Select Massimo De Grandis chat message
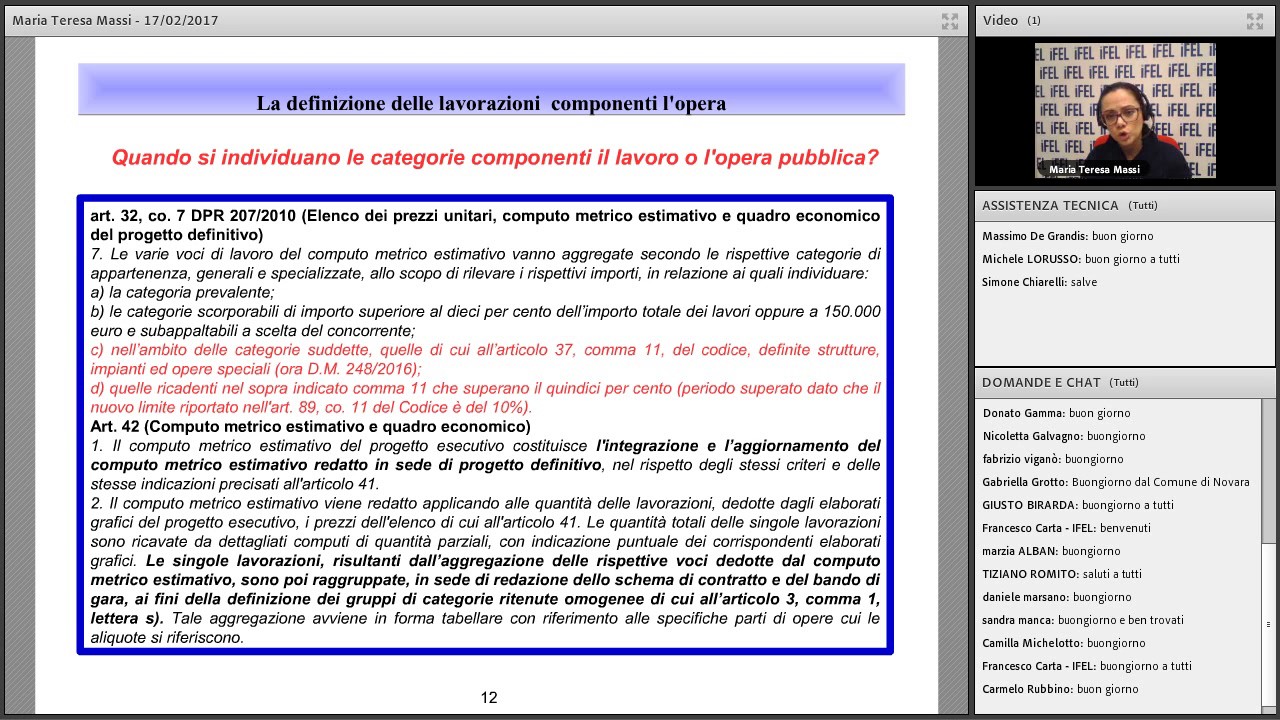The height and width of the screenshot is (720, 1280). coord(1067,236)
